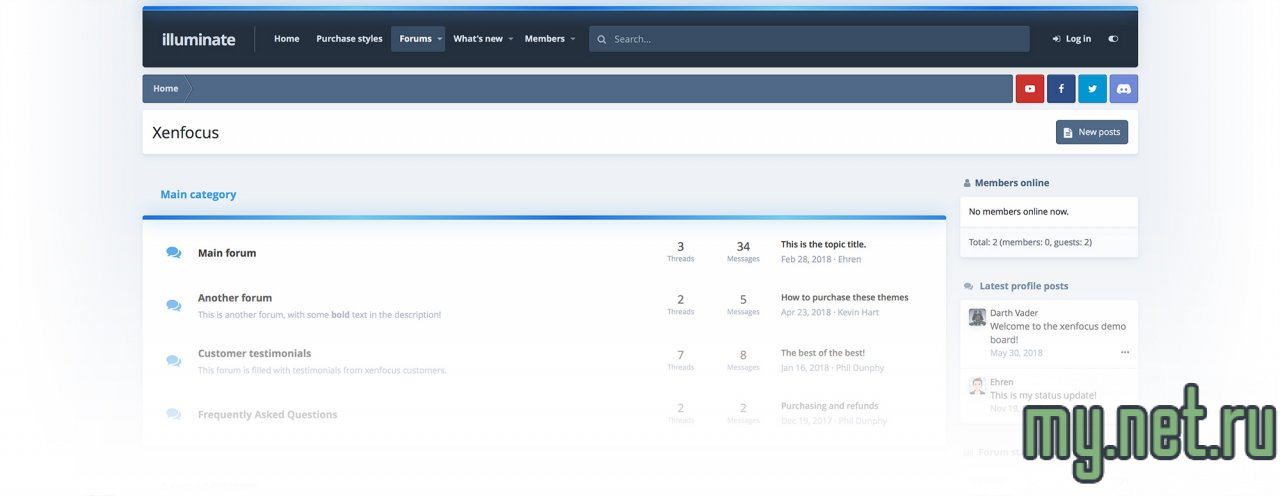Open the three-dot menu on Darth Vader's post
The height and width of the screenshot is (496, 1280).
[1124, 353]
